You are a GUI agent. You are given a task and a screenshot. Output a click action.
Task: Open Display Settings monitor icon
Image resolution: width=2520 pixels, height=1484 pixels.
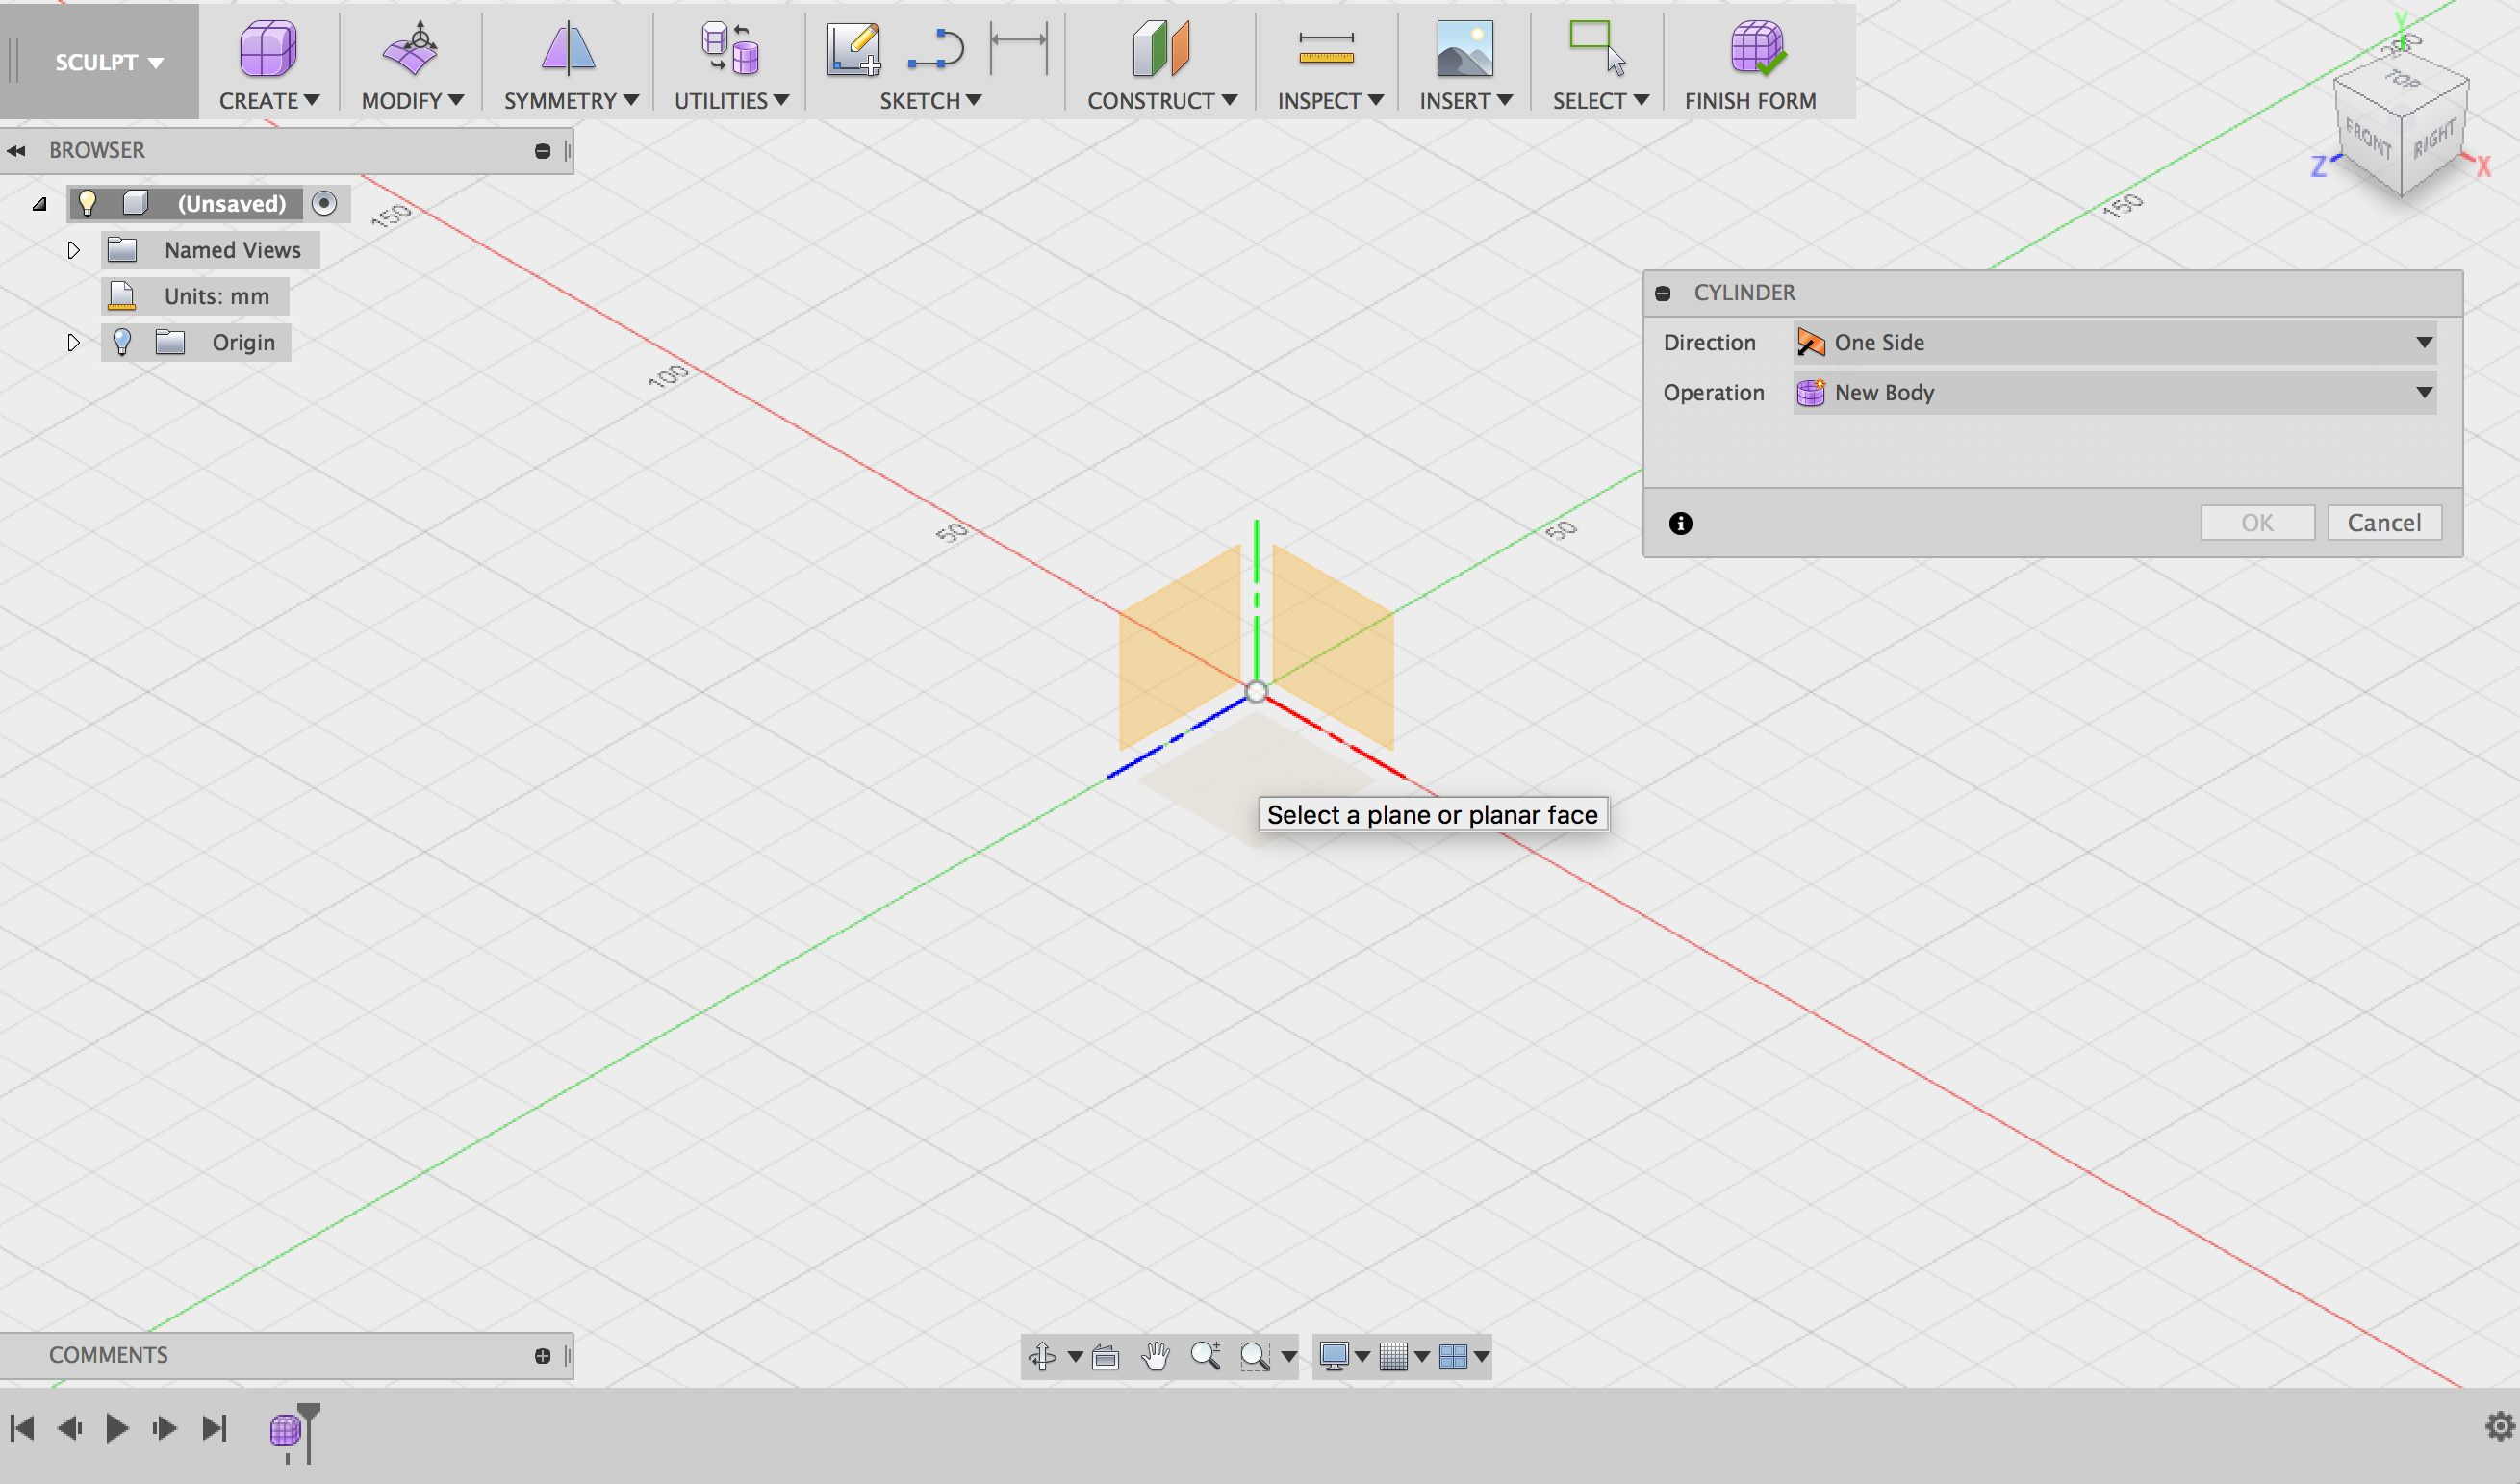pos(1334,1356)
